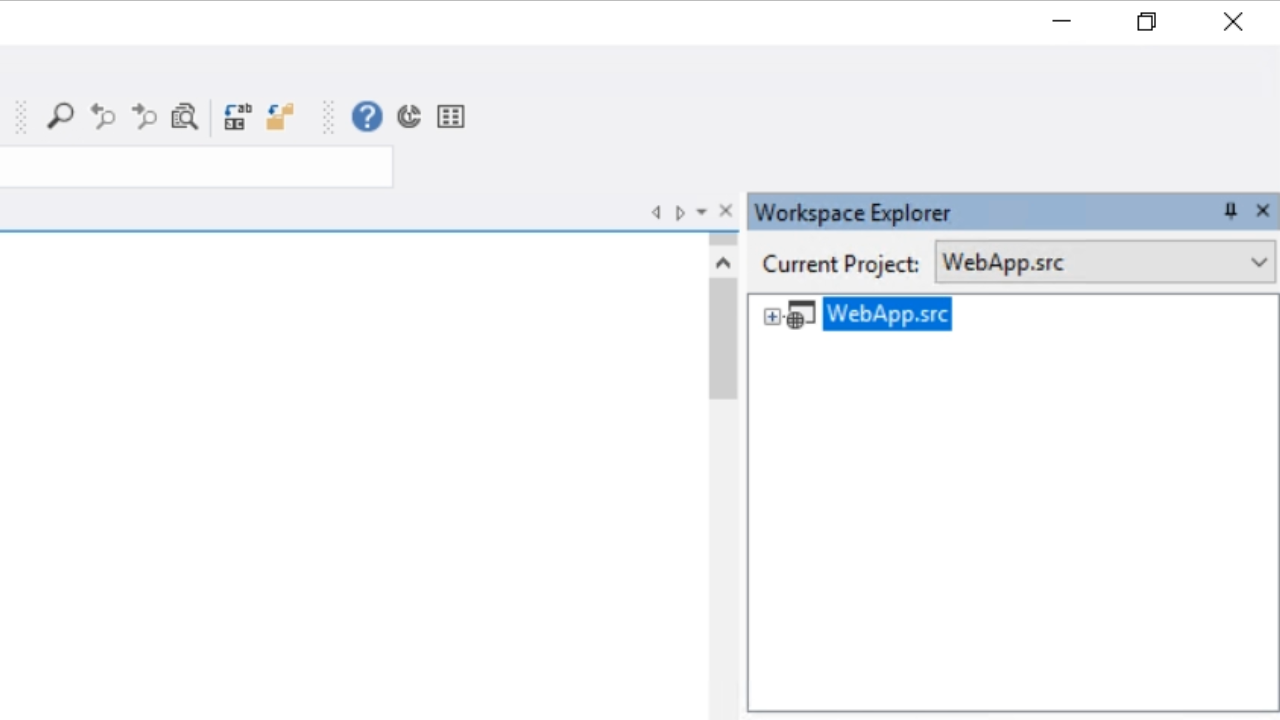Select the WebApp.src project item
This screenshot has height=720, width=1280.
click(887, 314)
